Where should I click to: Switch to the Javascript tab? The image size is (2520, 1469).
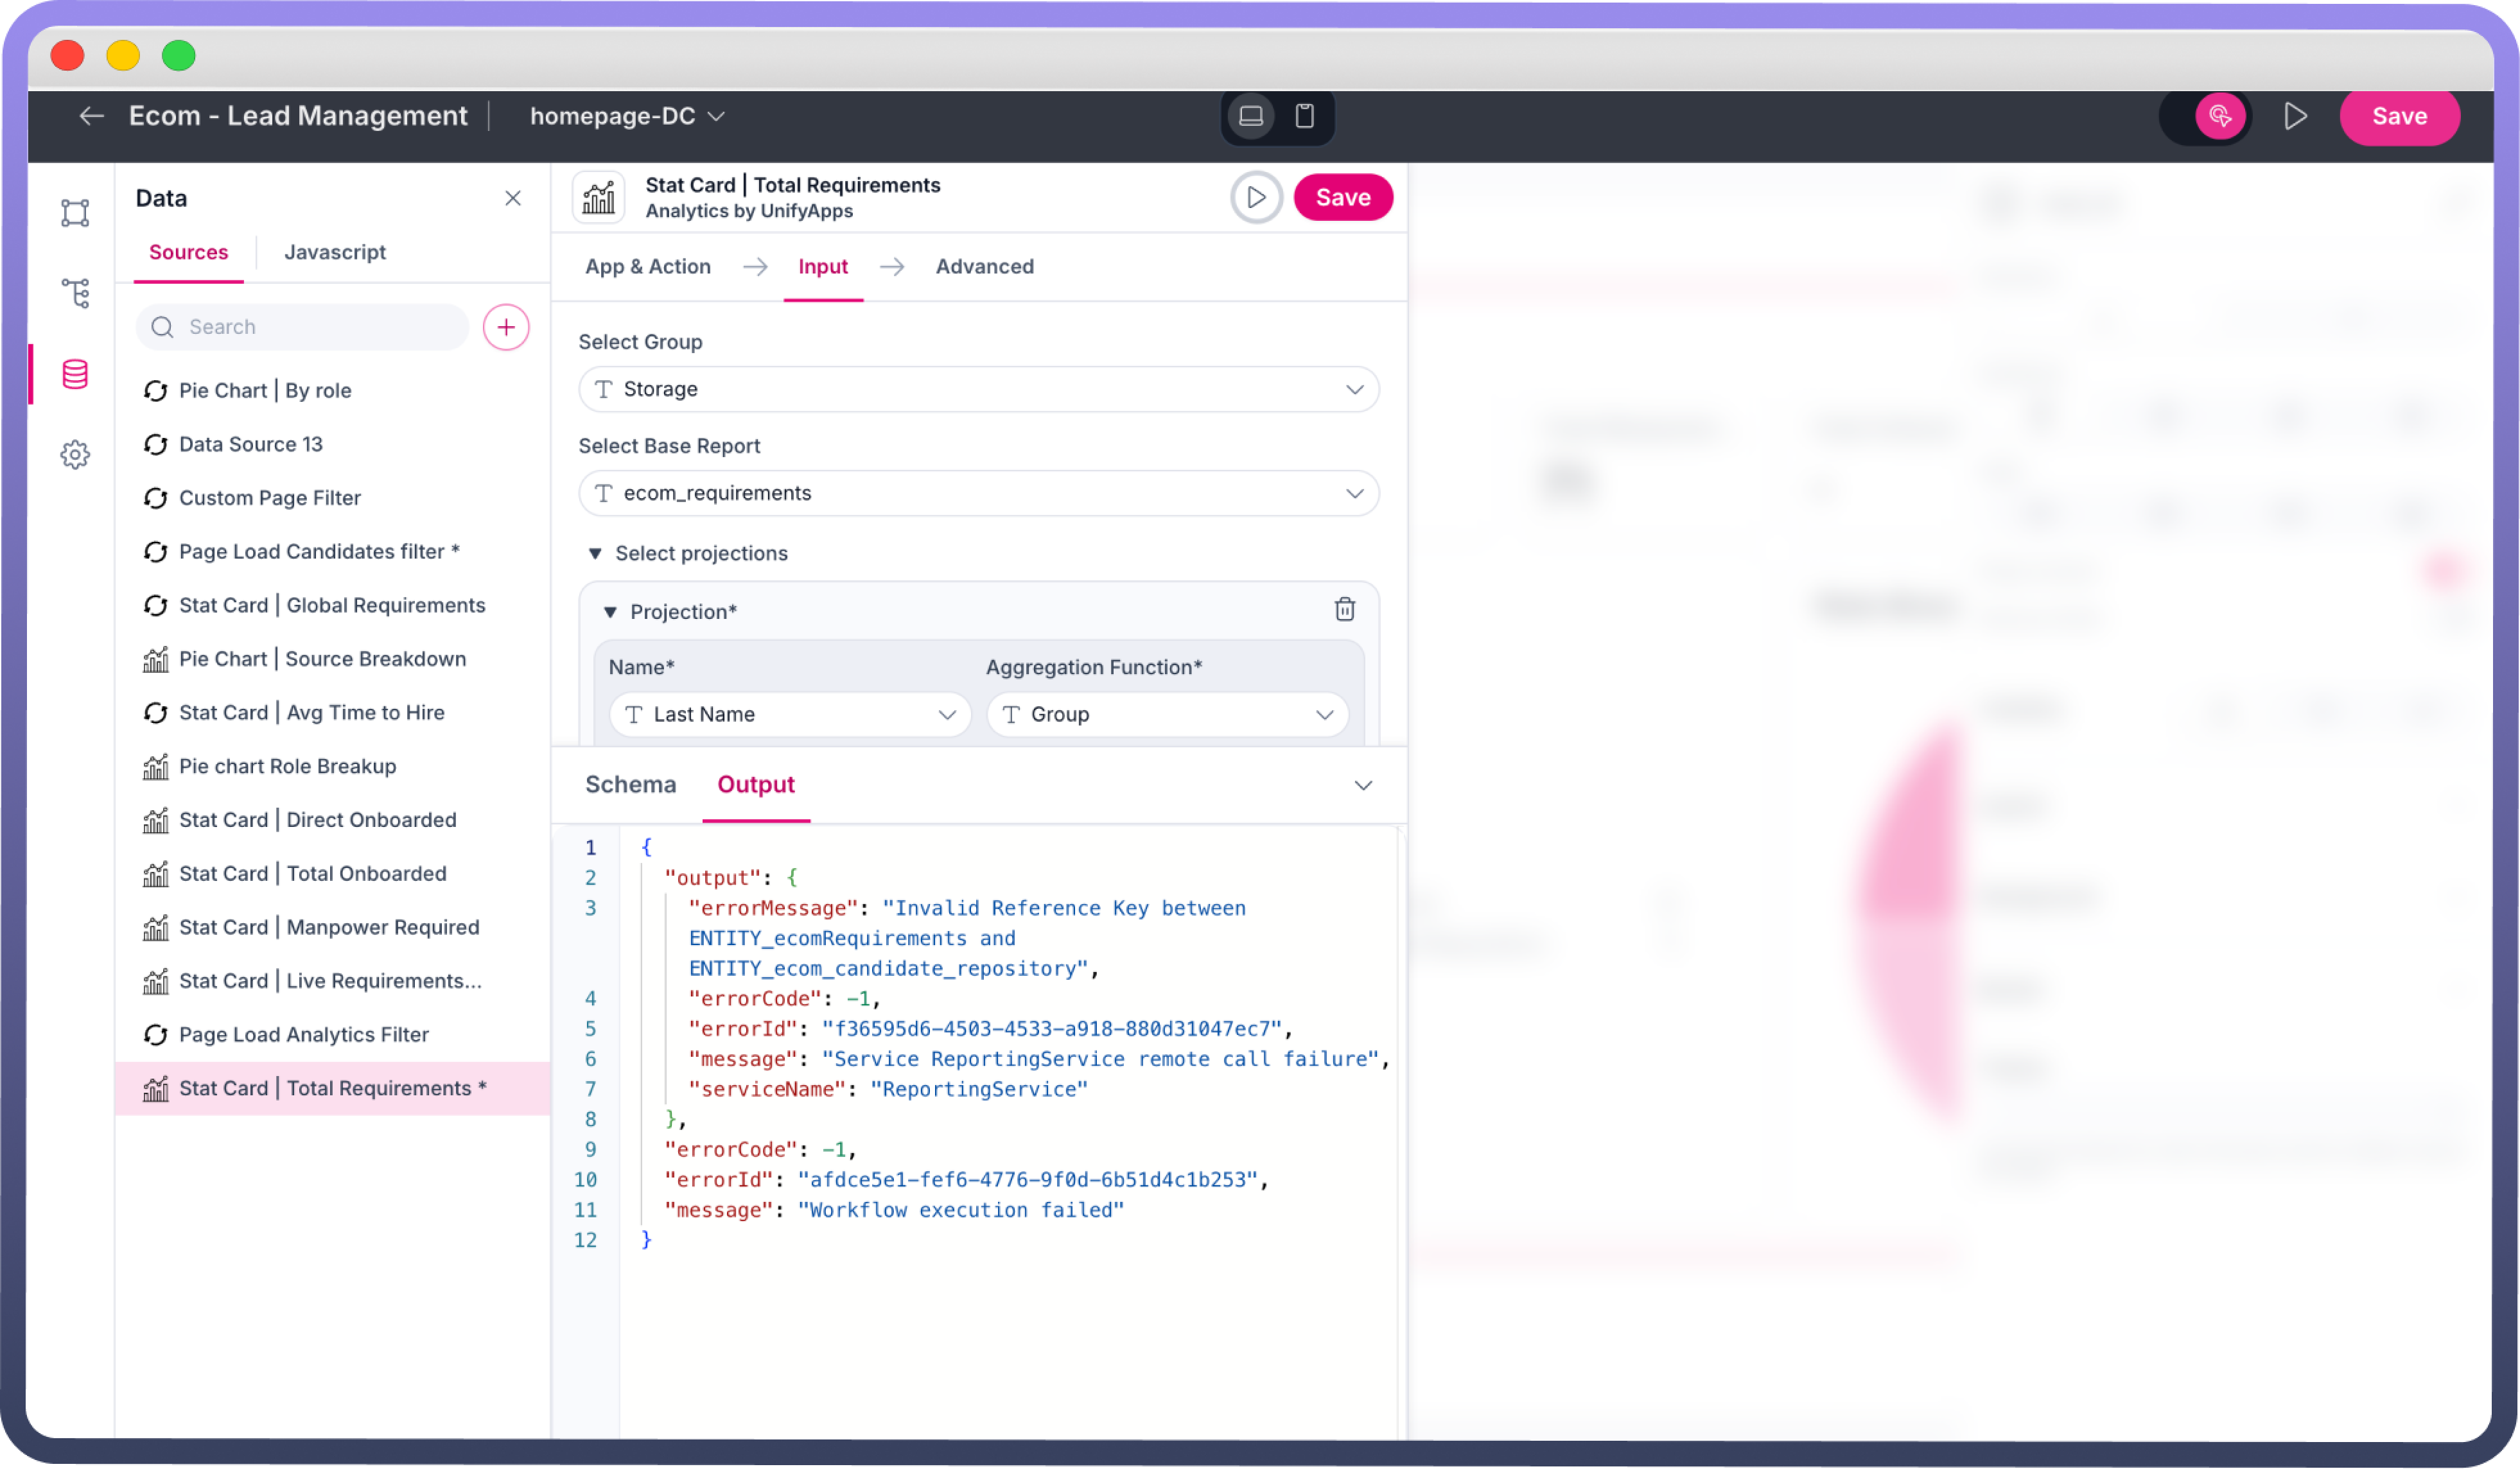pos(334,252)
